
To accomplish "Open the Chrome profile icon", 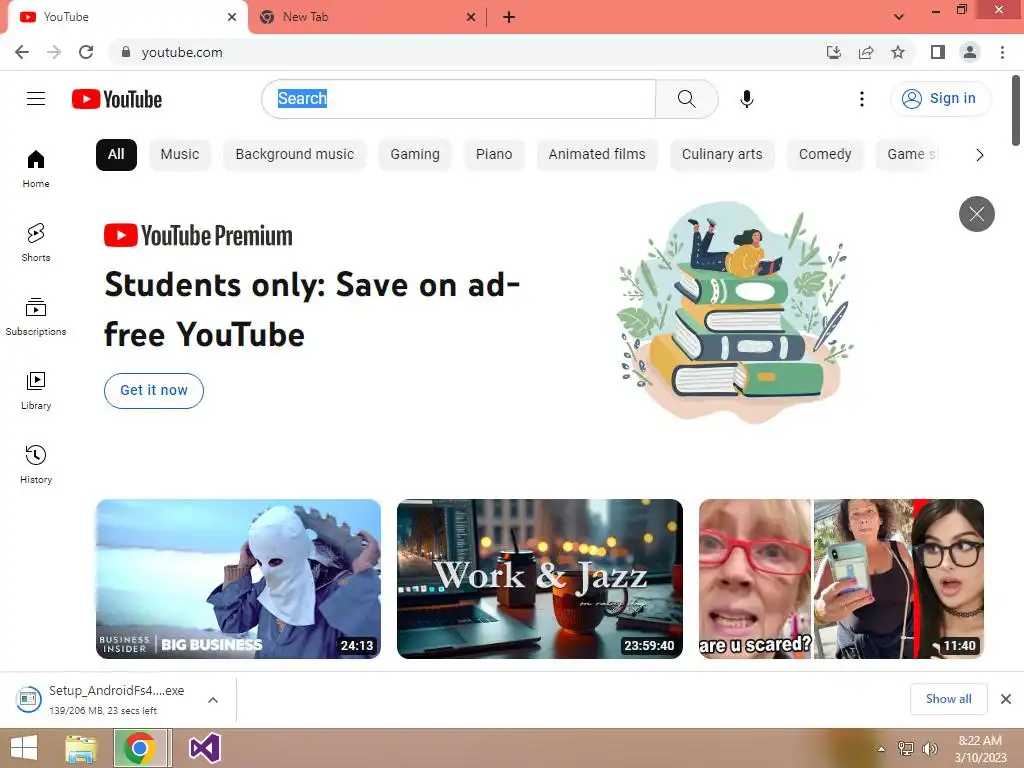I will (x=970, y=52).
